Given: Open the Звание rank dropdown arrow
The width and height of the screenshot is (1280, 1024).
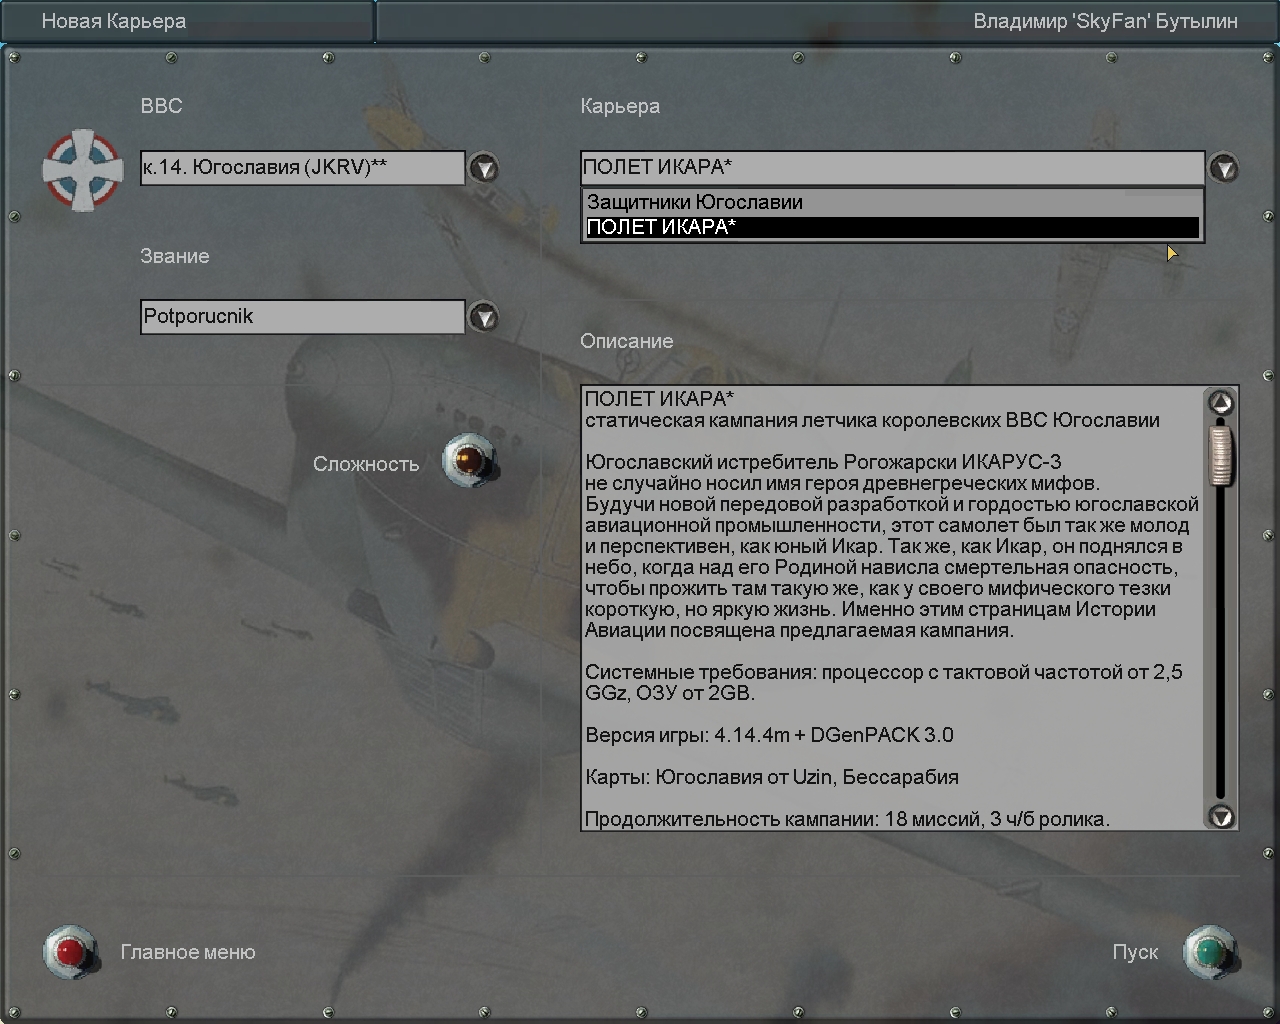Looking at the screenshot, I should [484, 317].
